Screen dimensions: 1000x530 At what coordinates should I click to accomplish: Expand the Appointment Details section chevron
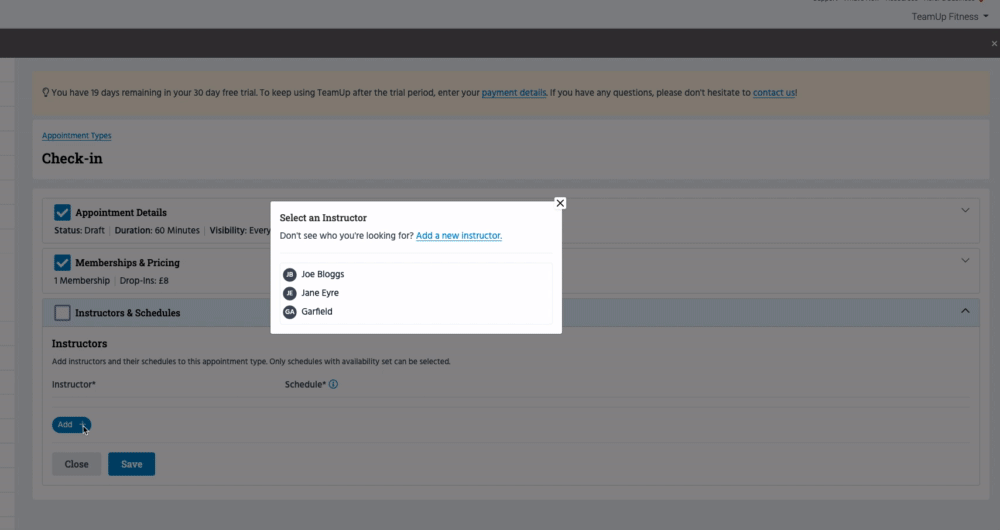pos(965,211)
